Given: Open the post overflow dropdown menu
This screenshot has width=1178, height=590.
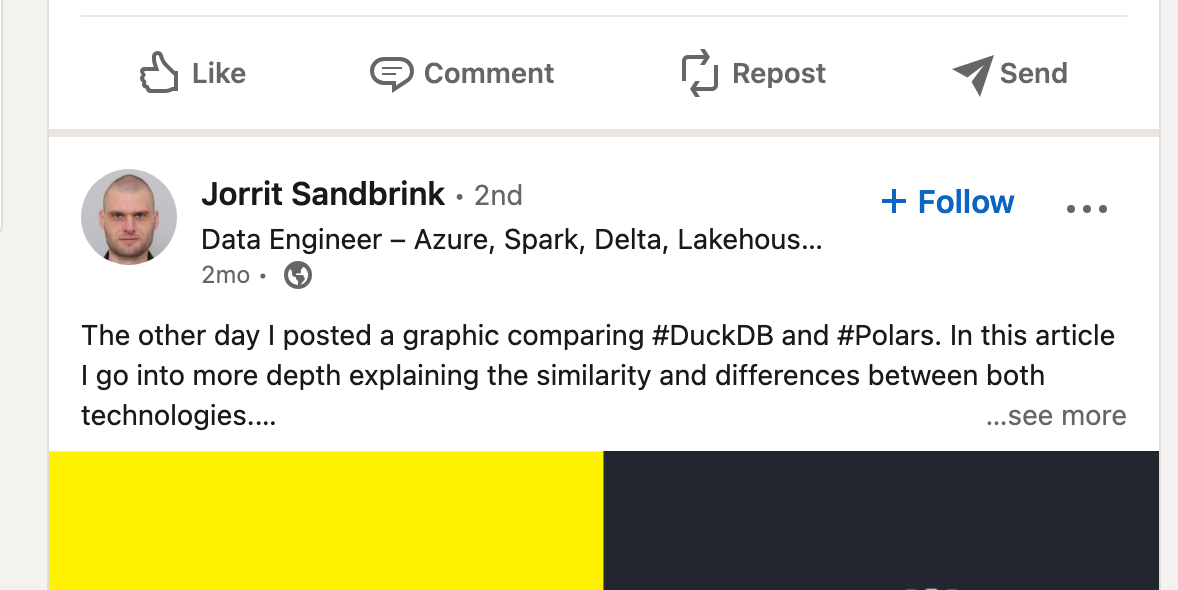Looking at the screenshot, I should (x=1086, y=207).
